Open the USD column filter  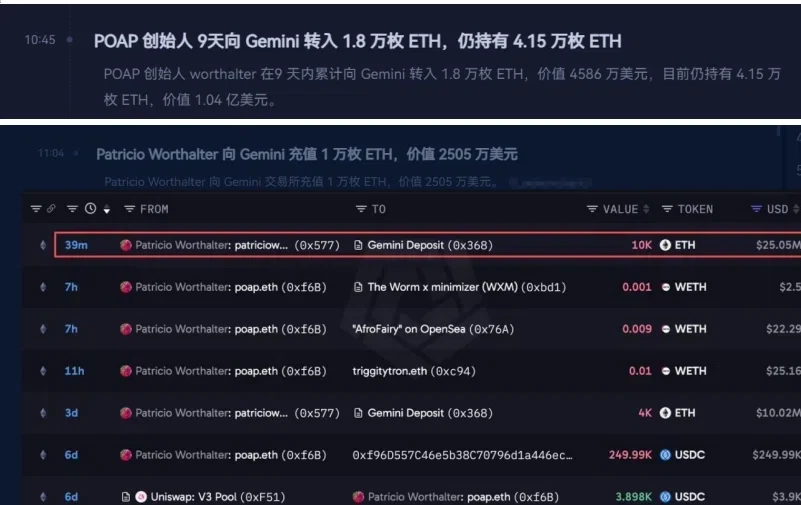pyautogui.click(x=756, y=209)
